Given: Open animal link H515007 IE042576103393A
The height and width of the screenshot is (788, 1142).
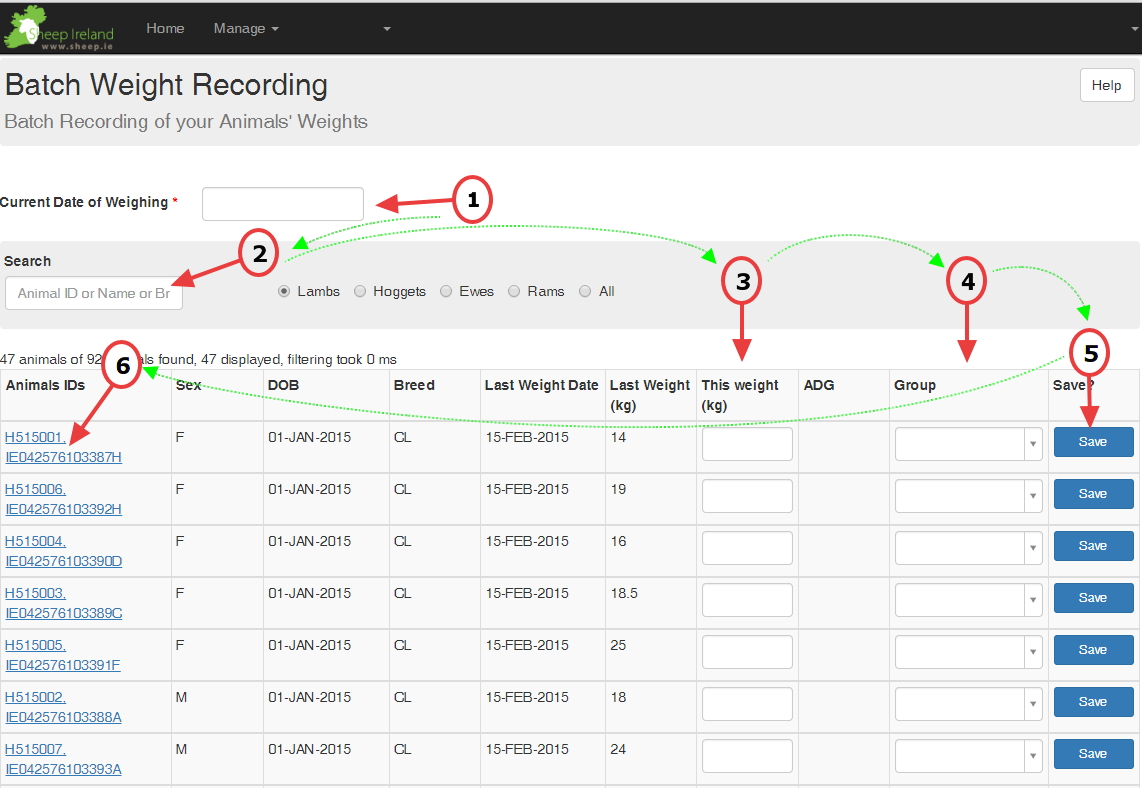Looking at the screenshot, I should pos(63,759).
